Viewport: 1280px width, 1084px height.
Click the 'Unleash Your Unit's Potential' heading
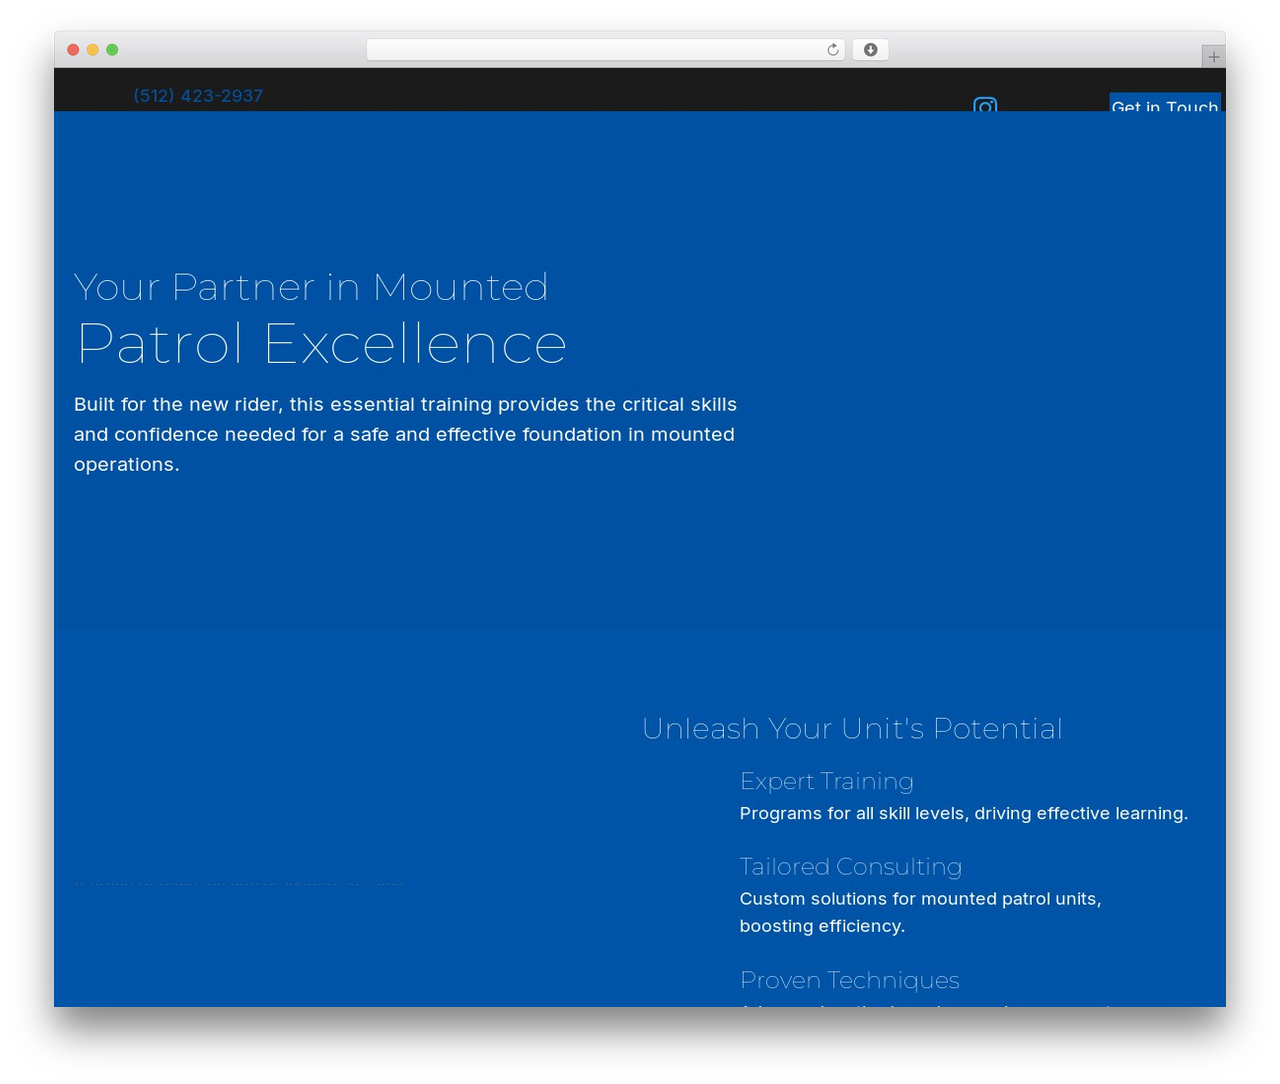tap(852, 728)
